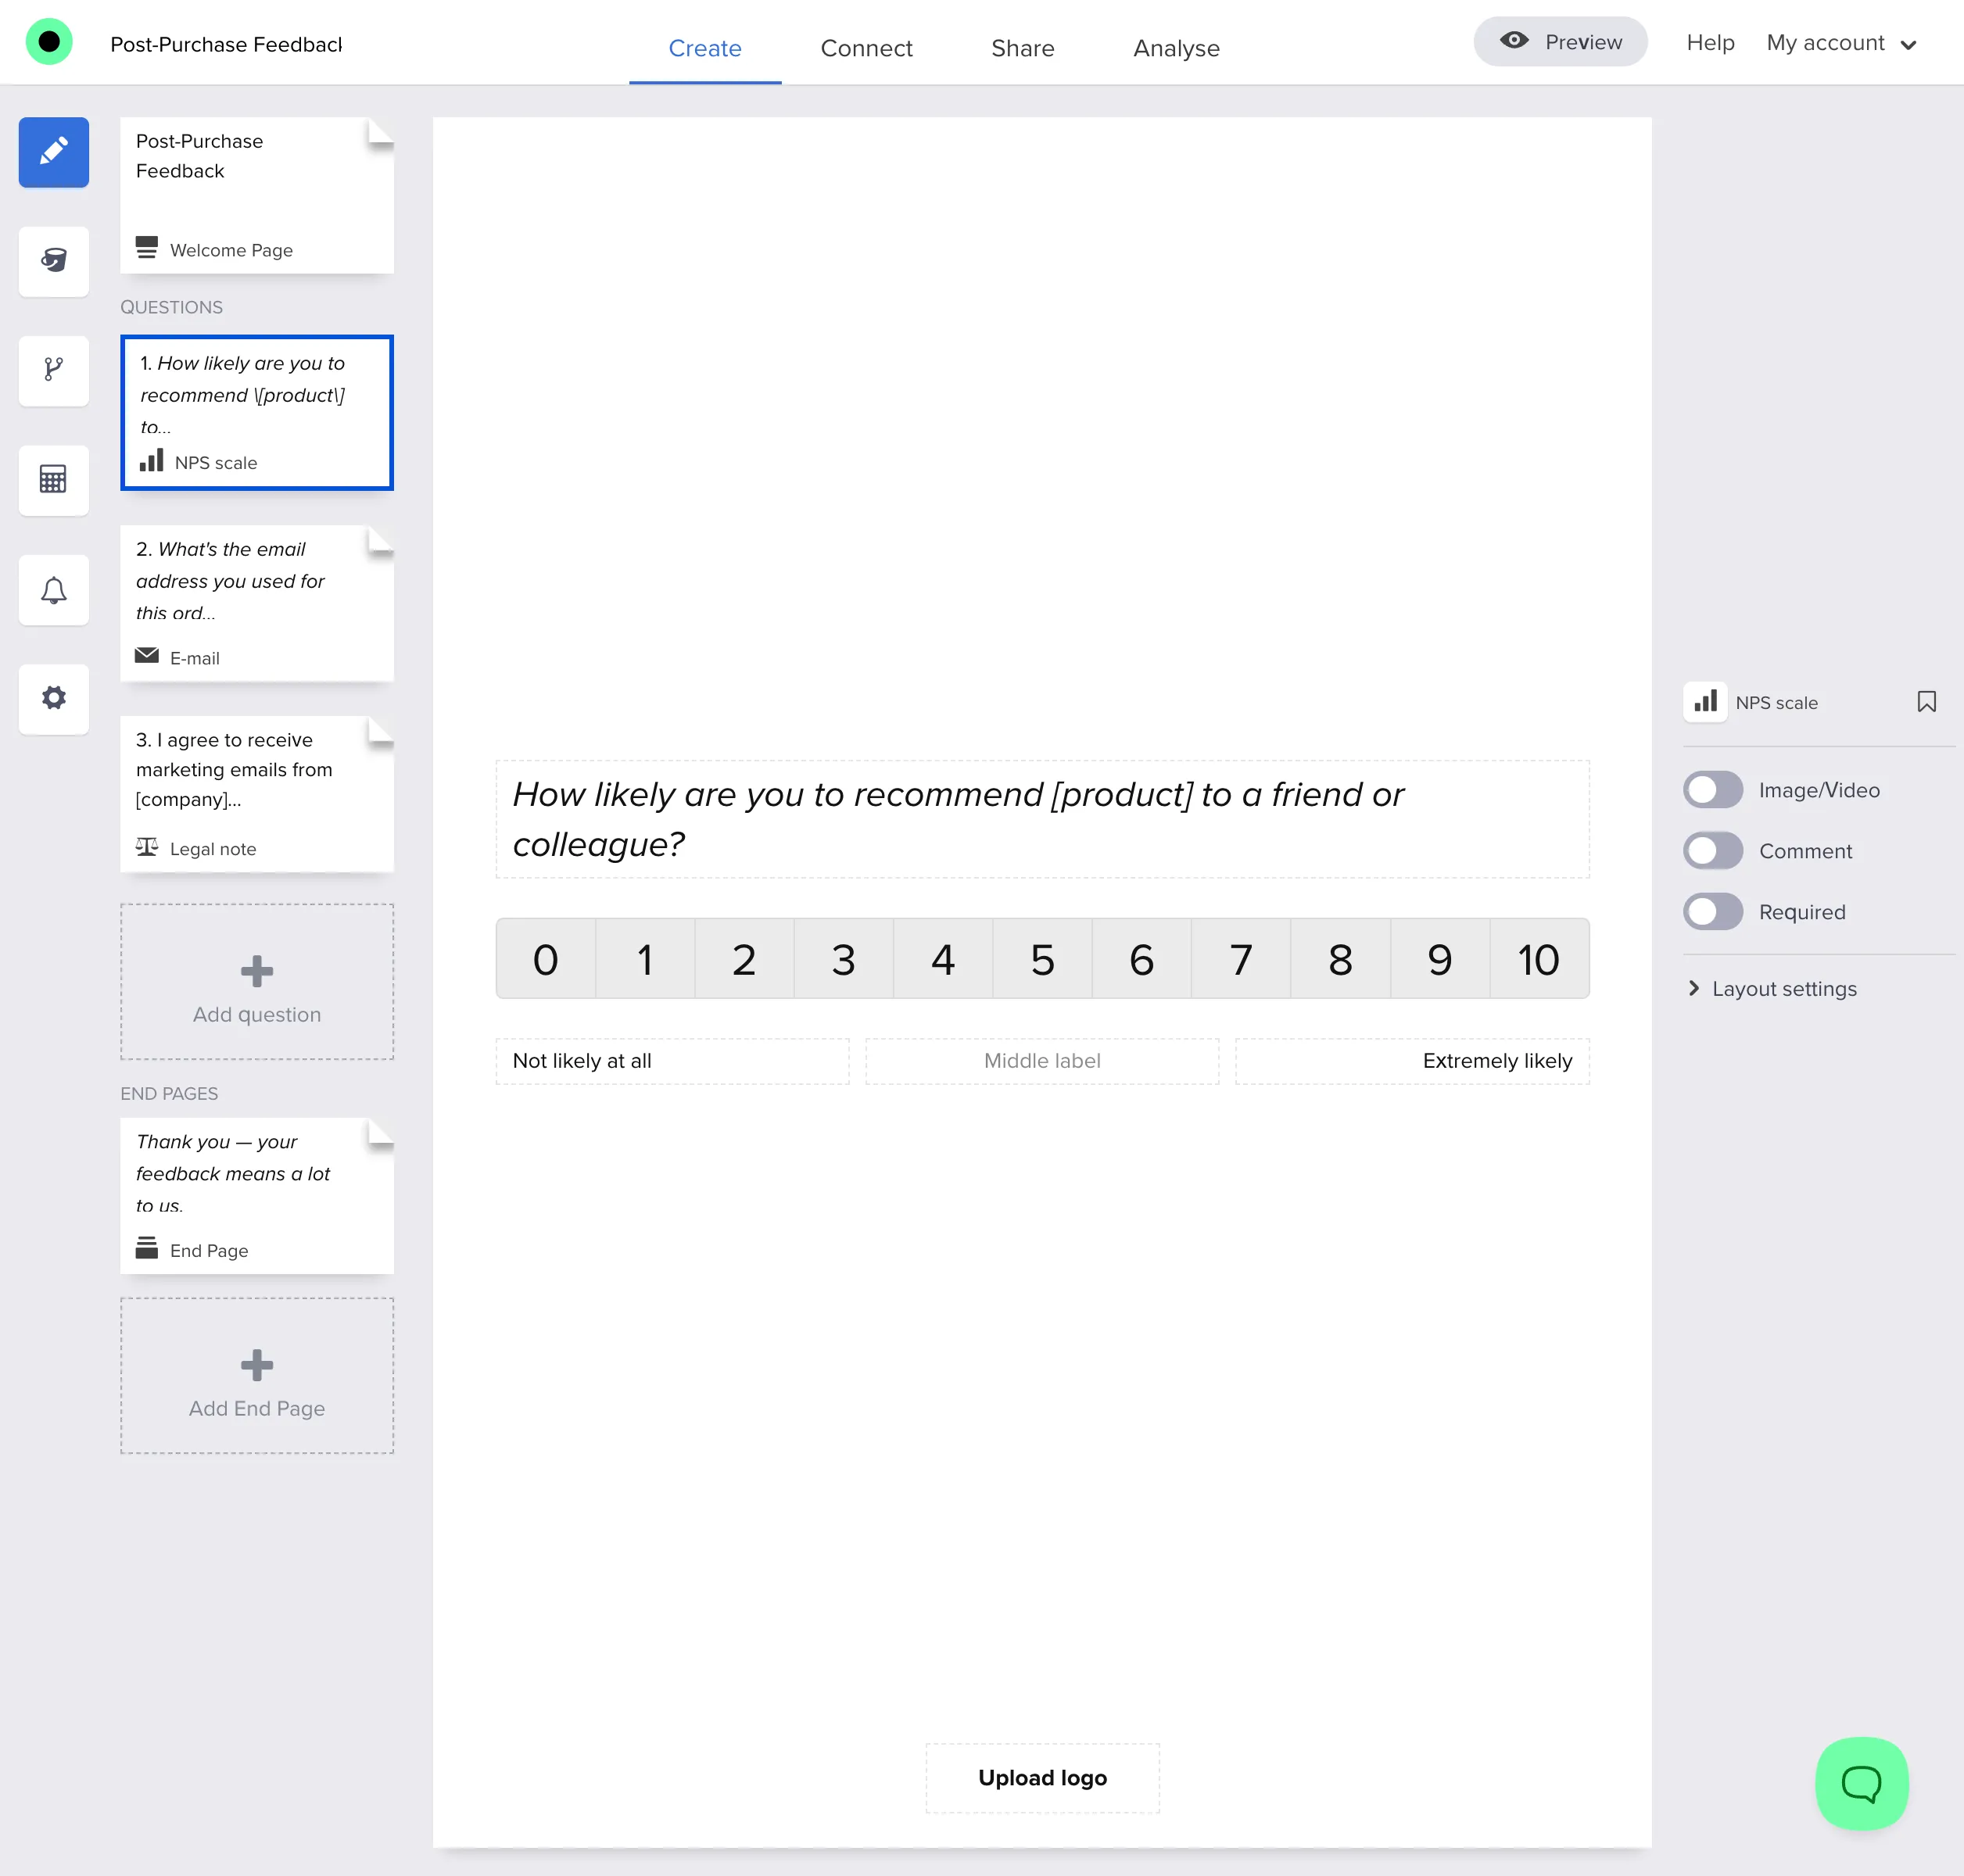Click the bookmark icon beside NPS scale

click(x=1926, y=702)
